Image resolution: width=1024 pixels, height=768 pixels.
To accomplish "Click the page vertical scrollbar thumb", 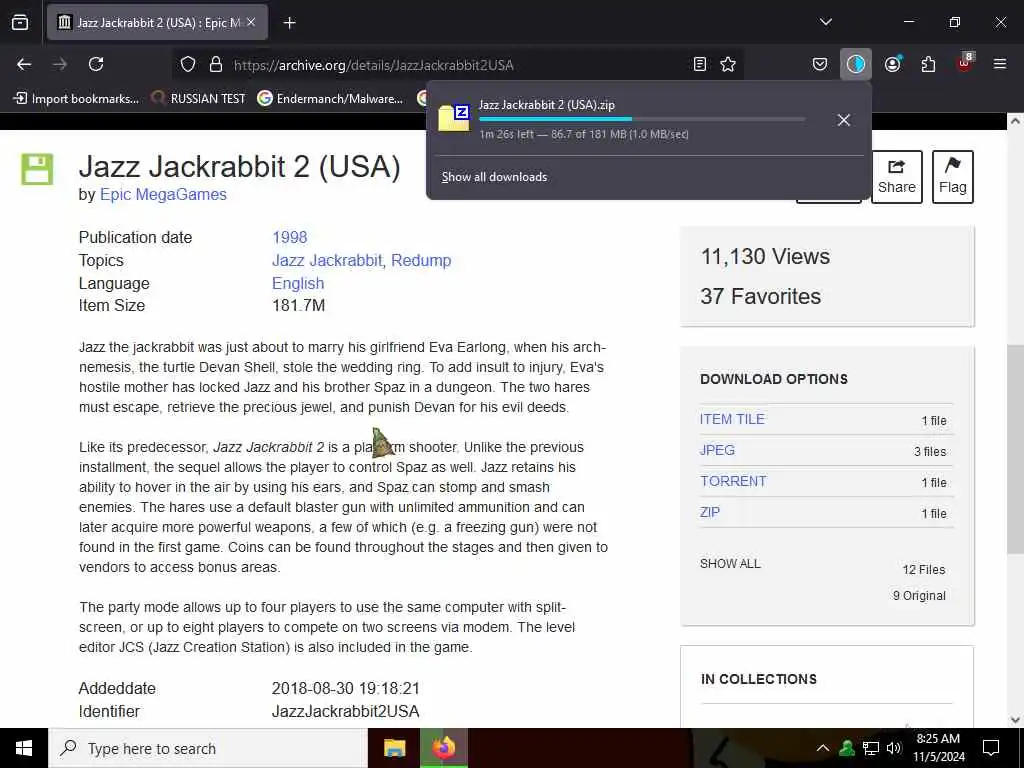I will (x=1015, y=449).
